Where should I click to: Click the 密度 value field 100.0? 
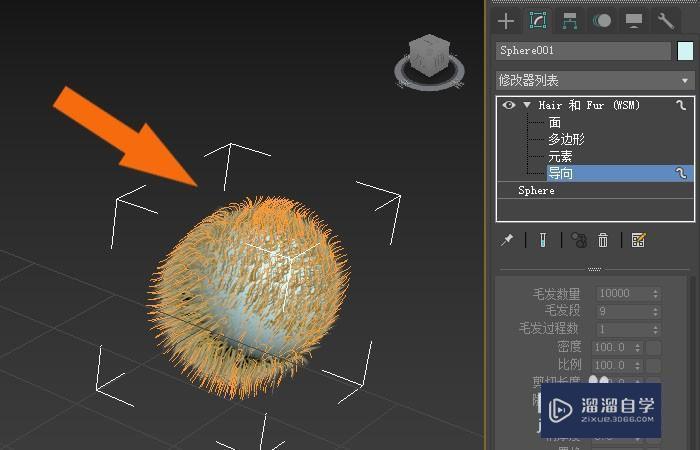(x=613, y=347)
